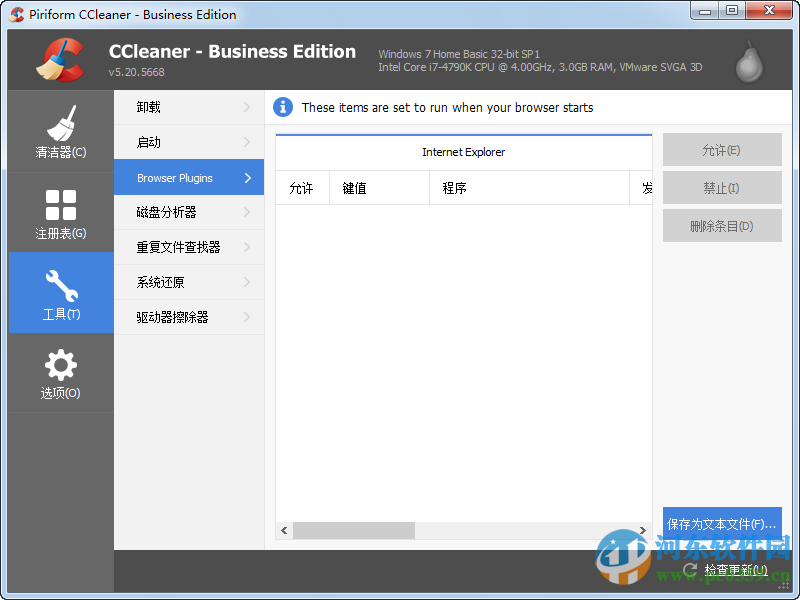The image size is (800, 600).
Task: Open the 磁盘分析器 menu item
Action: [189, 212]
